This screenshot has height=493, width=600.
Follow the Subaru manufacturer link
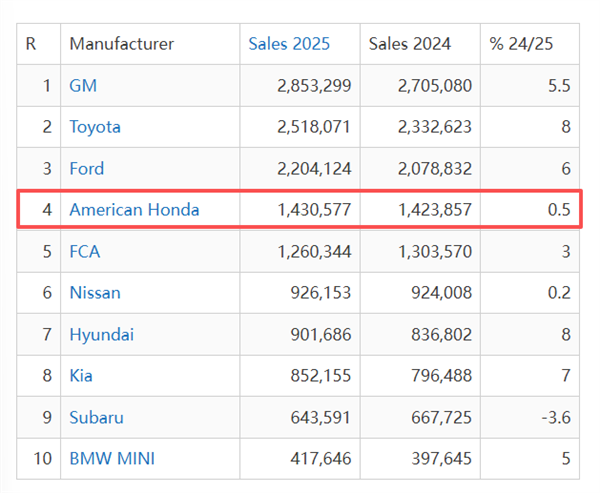[x=96, y=418]
